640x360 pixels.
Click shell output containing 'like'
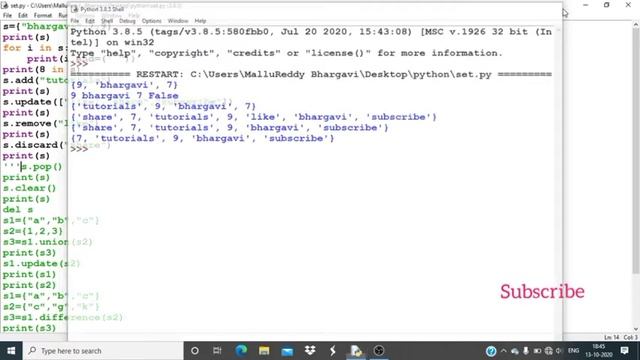pyautogui.click(x=253, y=117)
